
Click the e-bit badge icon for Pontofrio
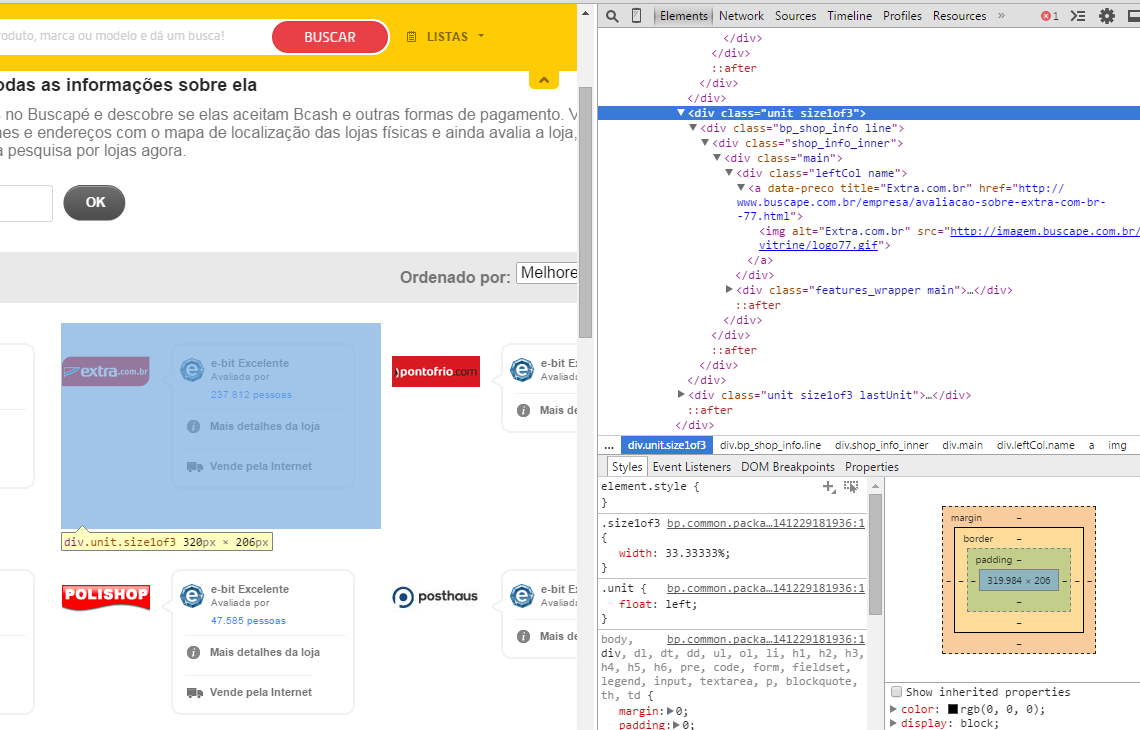coord(522,370)
